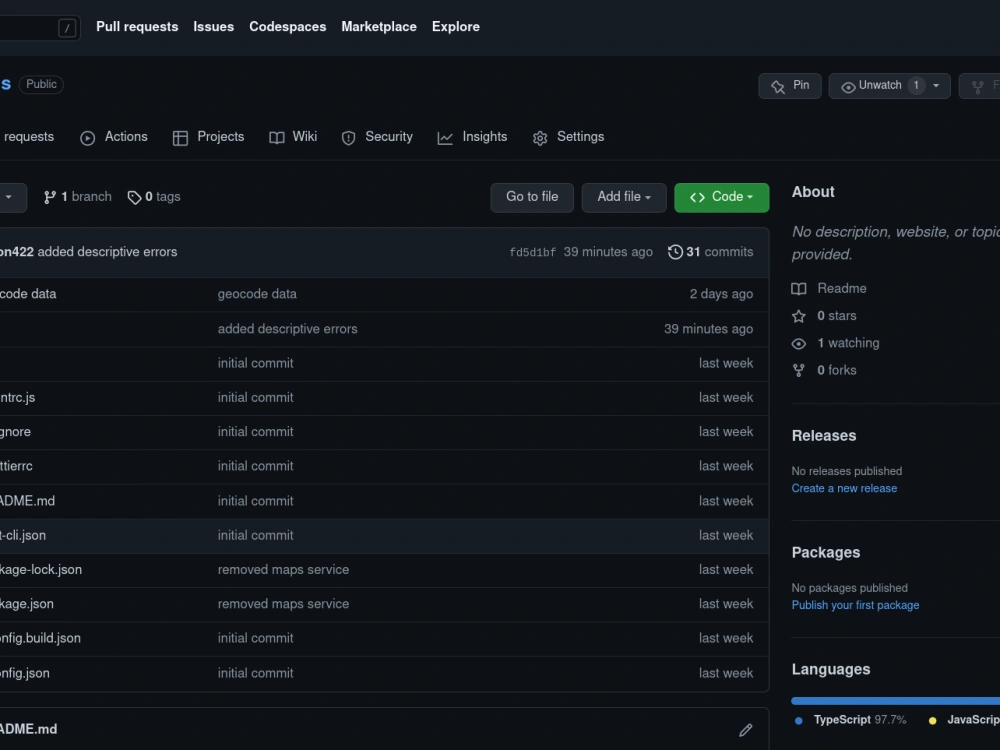This screenshot has height=750, width=1000.
Task: Open removed maps service commit for package-lock.json
Action: coord(283,570)
